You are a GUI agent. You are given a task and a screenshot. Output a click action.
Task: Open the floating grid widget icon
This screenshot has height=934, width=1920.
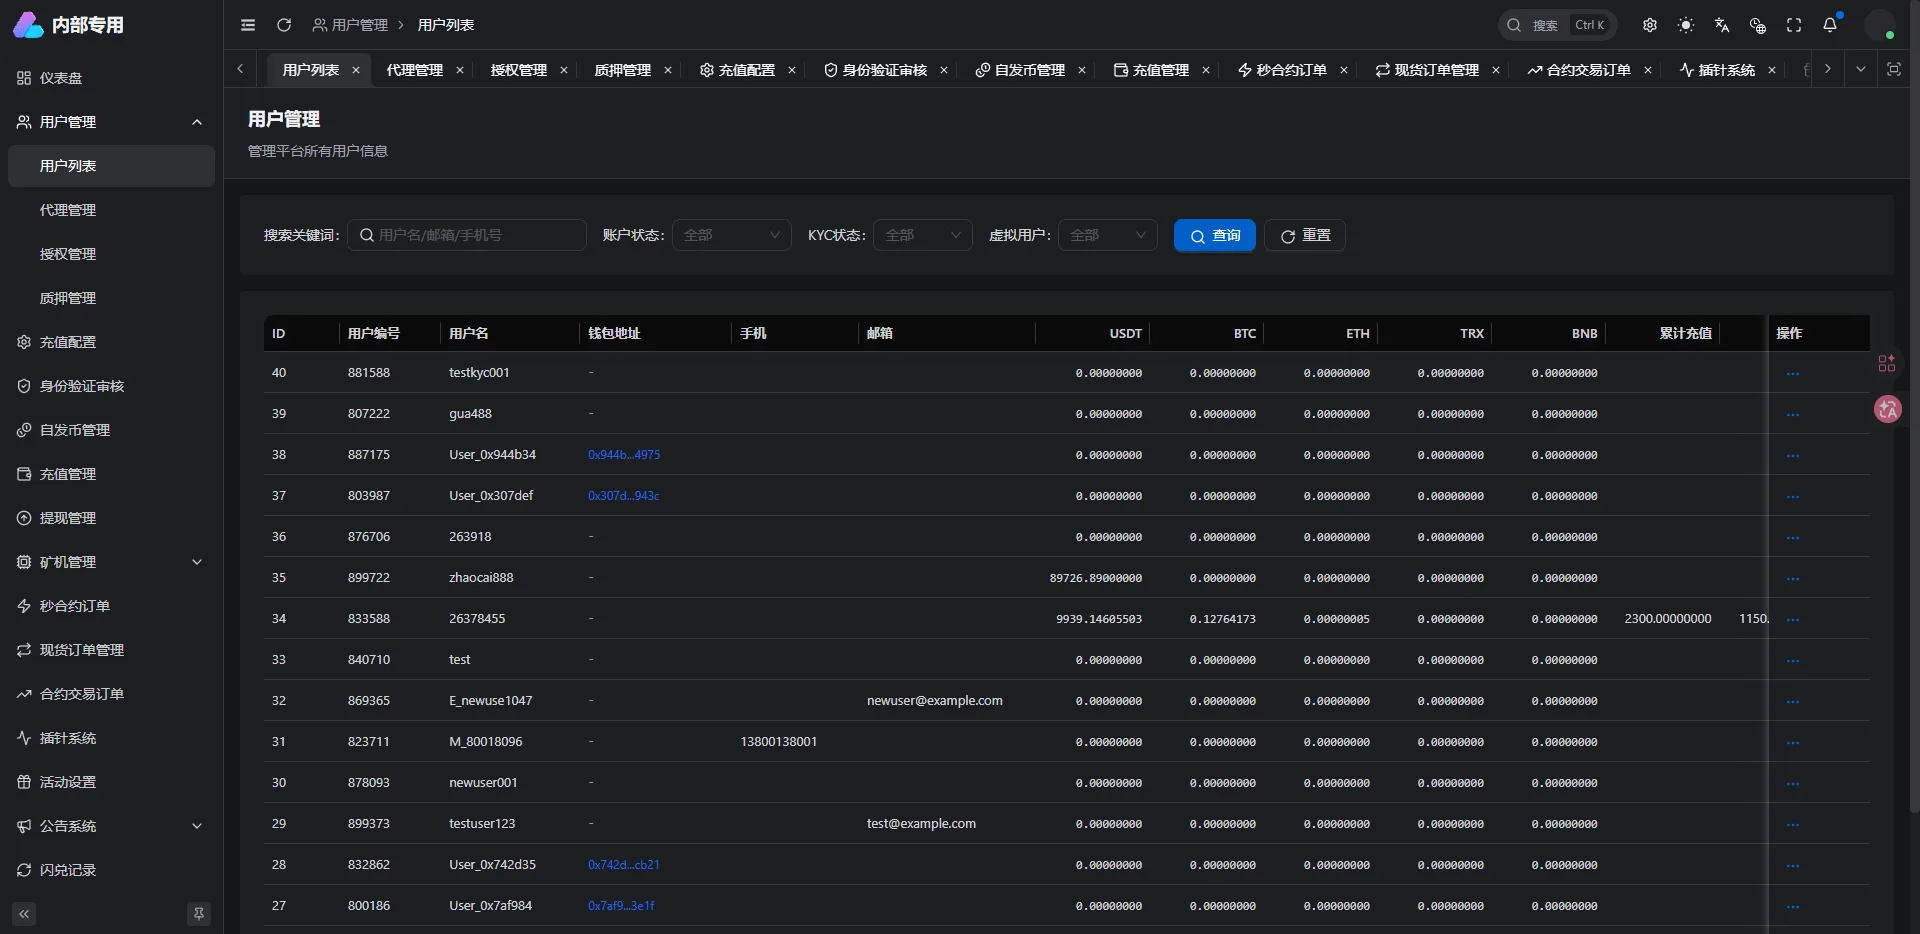(x=1887, y=363)
